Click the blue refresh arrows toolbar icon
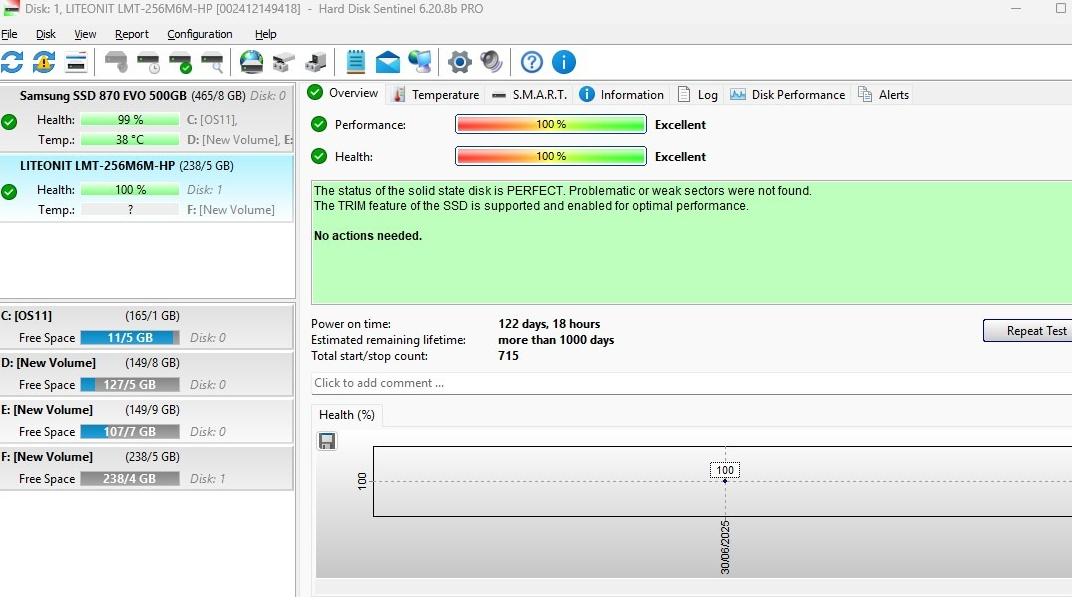Image resolution: width=1072 pixels, height=603 pixels. [12, 62]
